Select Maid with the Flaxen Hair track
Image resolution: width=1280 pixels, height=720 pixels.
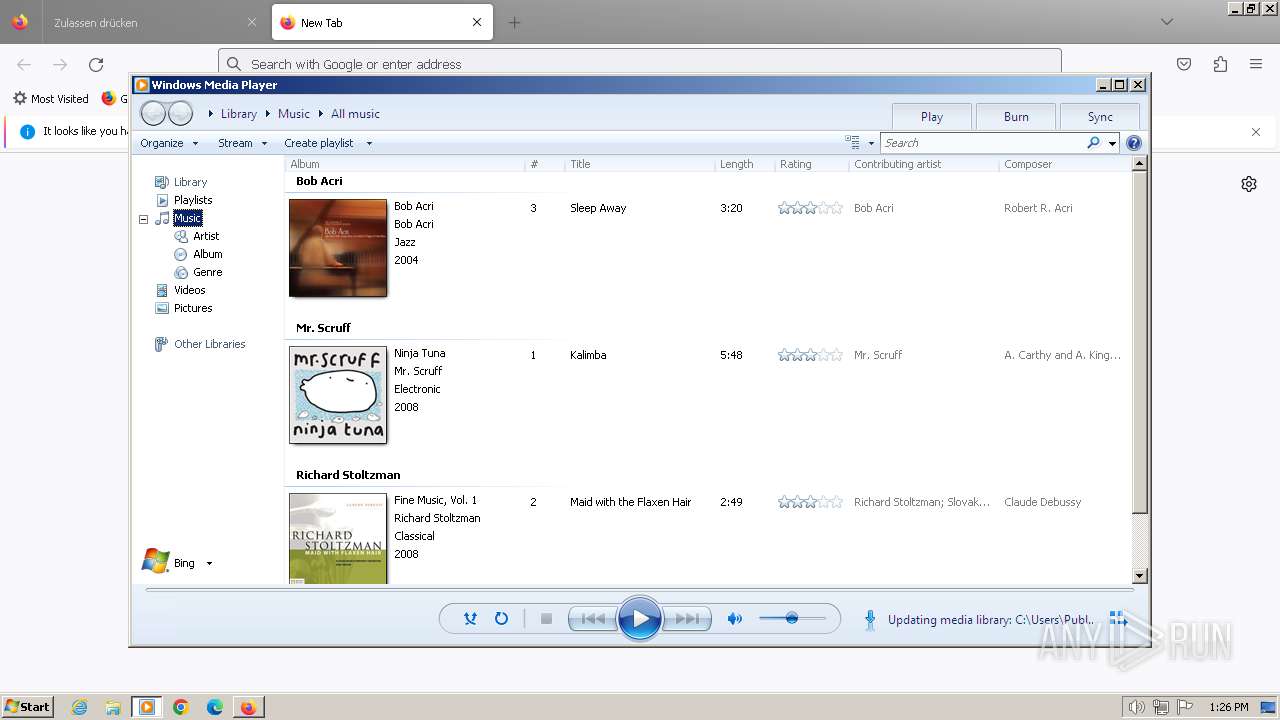coord(631,502)
